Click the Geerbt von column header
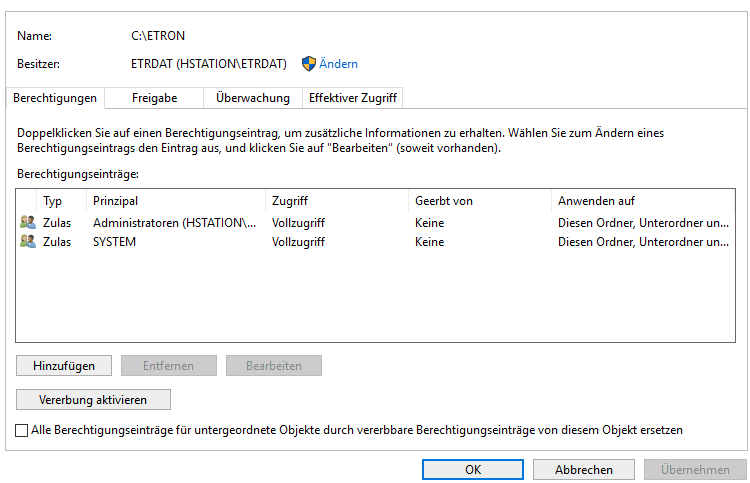This screenshot has height=483, width=750. pyautogui.click(x=442, y=201)
